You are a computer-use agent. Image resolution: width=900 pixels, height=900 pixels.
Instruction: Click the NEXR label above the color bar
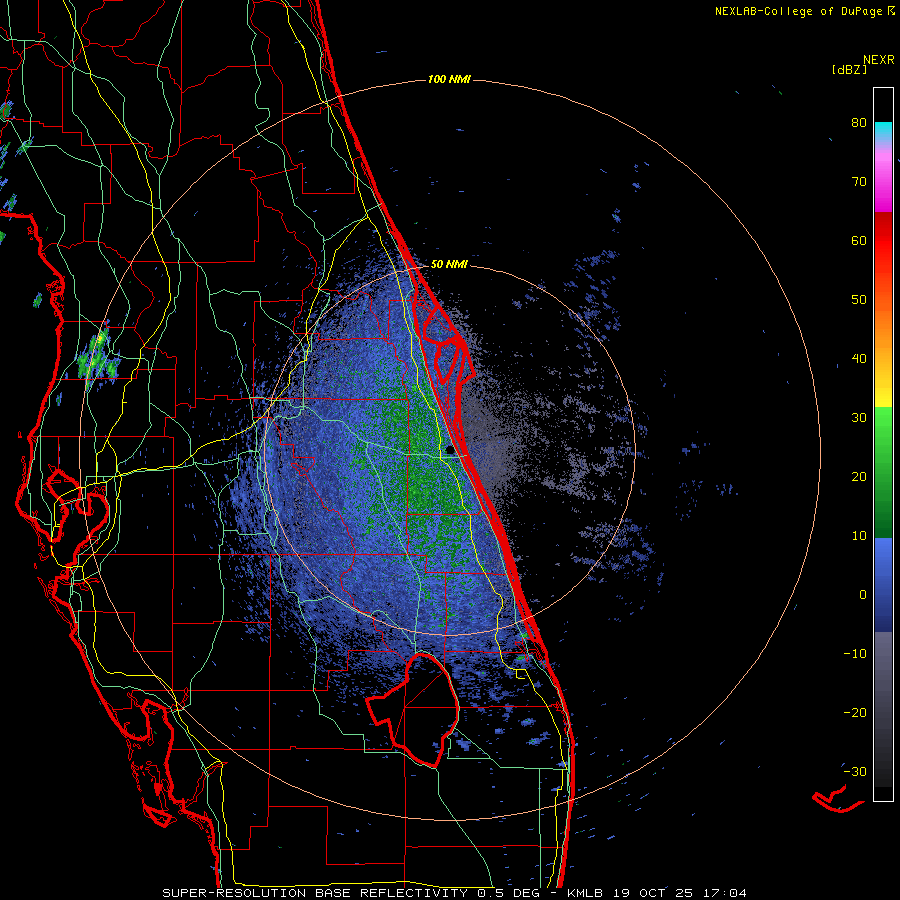tap(879, 60)
